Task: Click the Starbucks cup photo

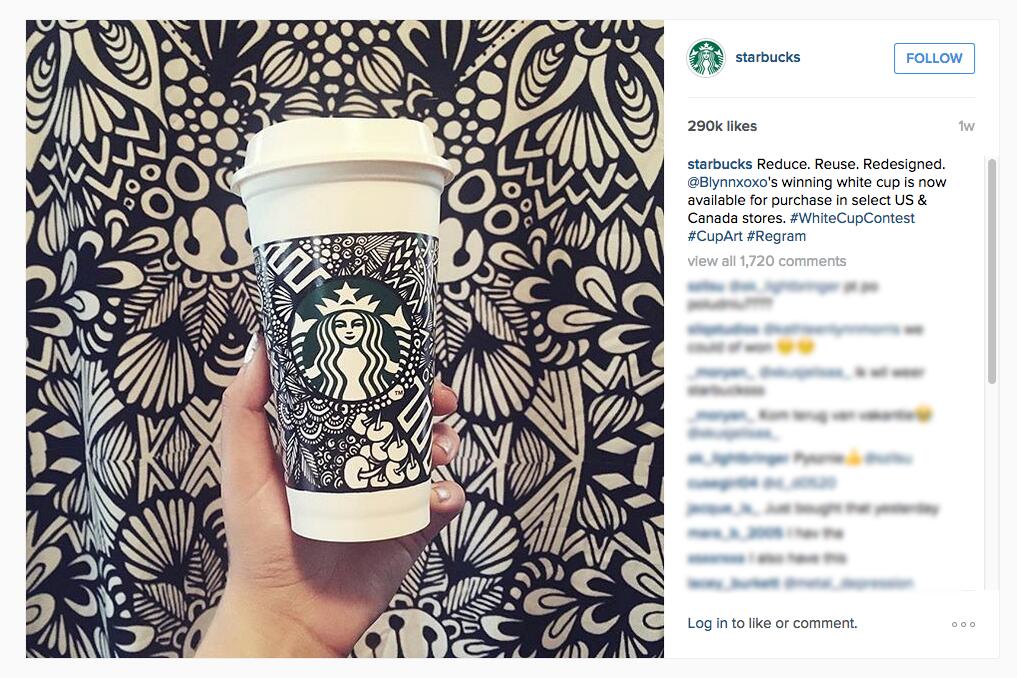Action: 344,339
